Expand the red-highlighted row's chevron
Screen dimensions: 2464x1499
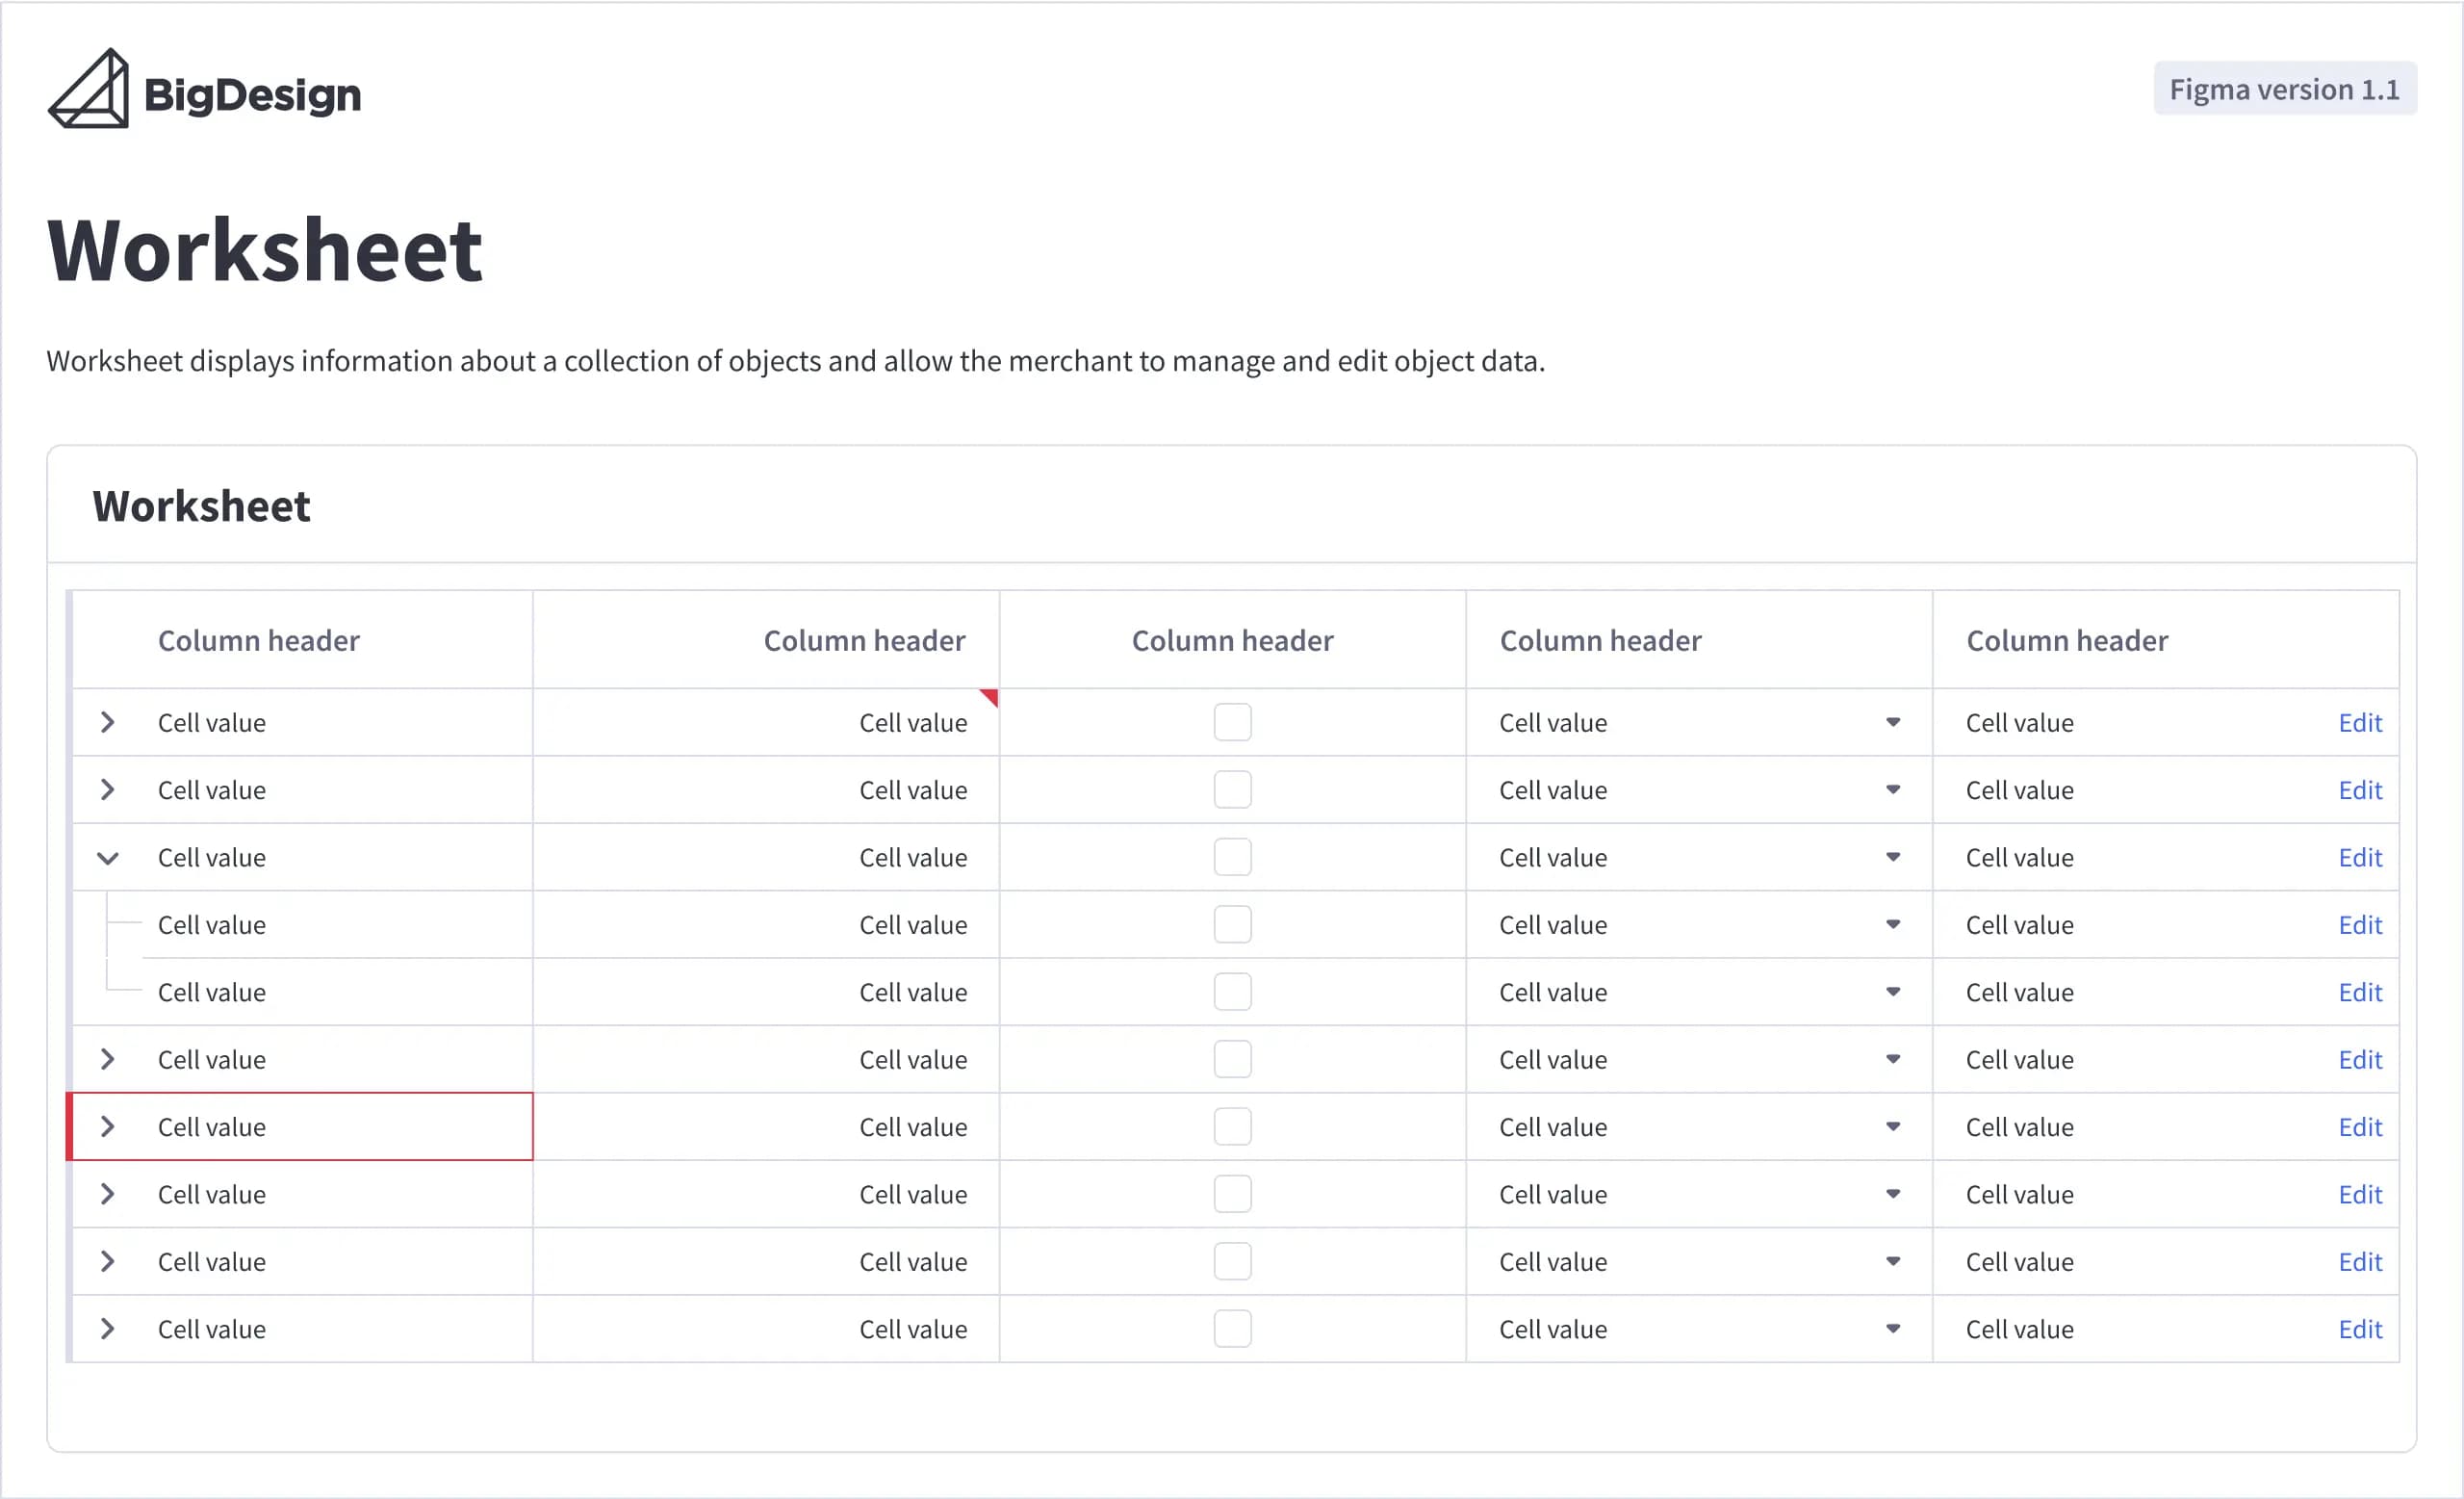click(108, 1126)
